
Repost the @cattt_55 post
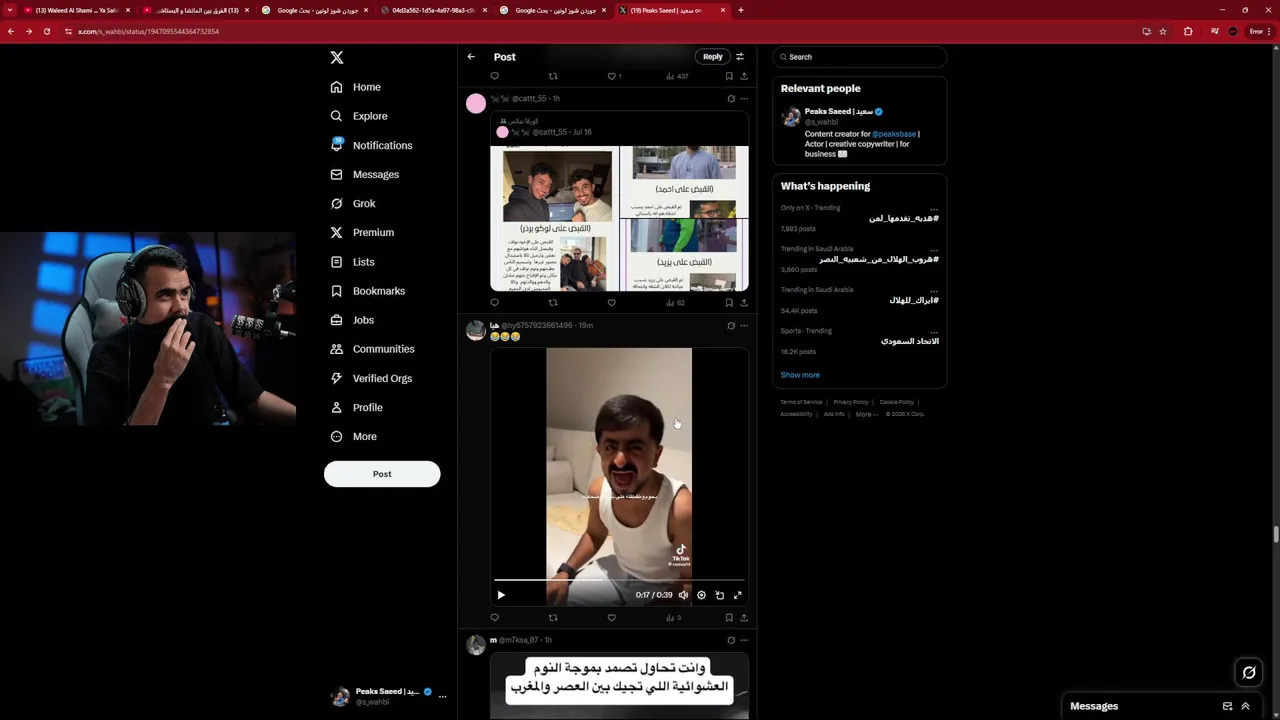(553, 302)
